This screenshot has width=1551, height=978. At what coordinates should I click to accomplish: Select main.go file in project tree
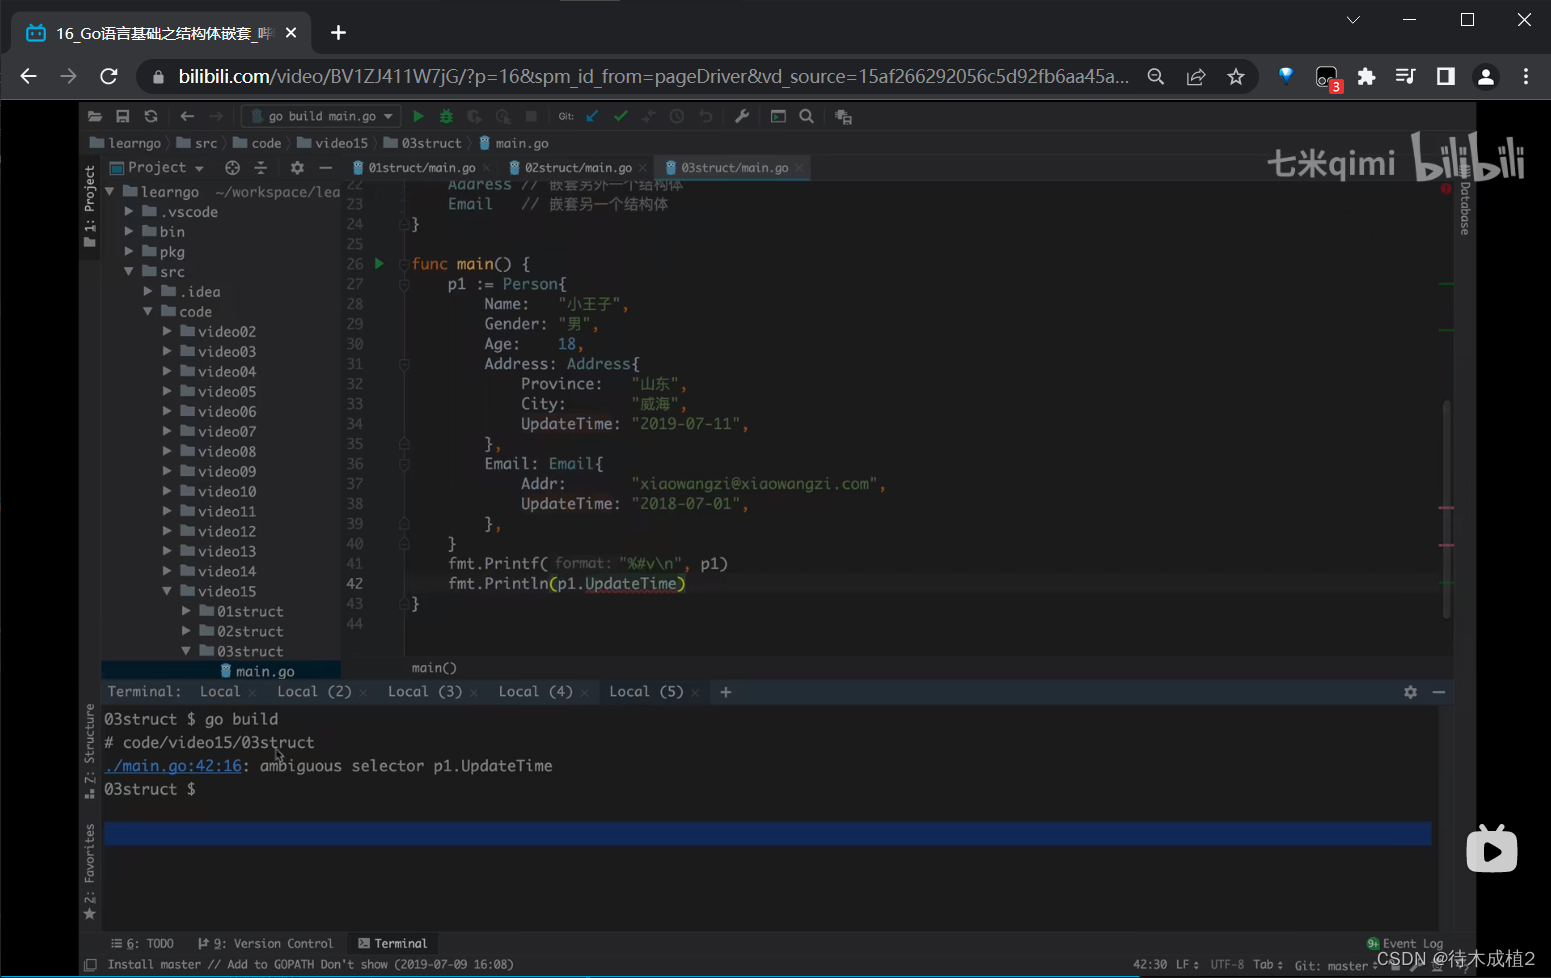pos(257,672)
